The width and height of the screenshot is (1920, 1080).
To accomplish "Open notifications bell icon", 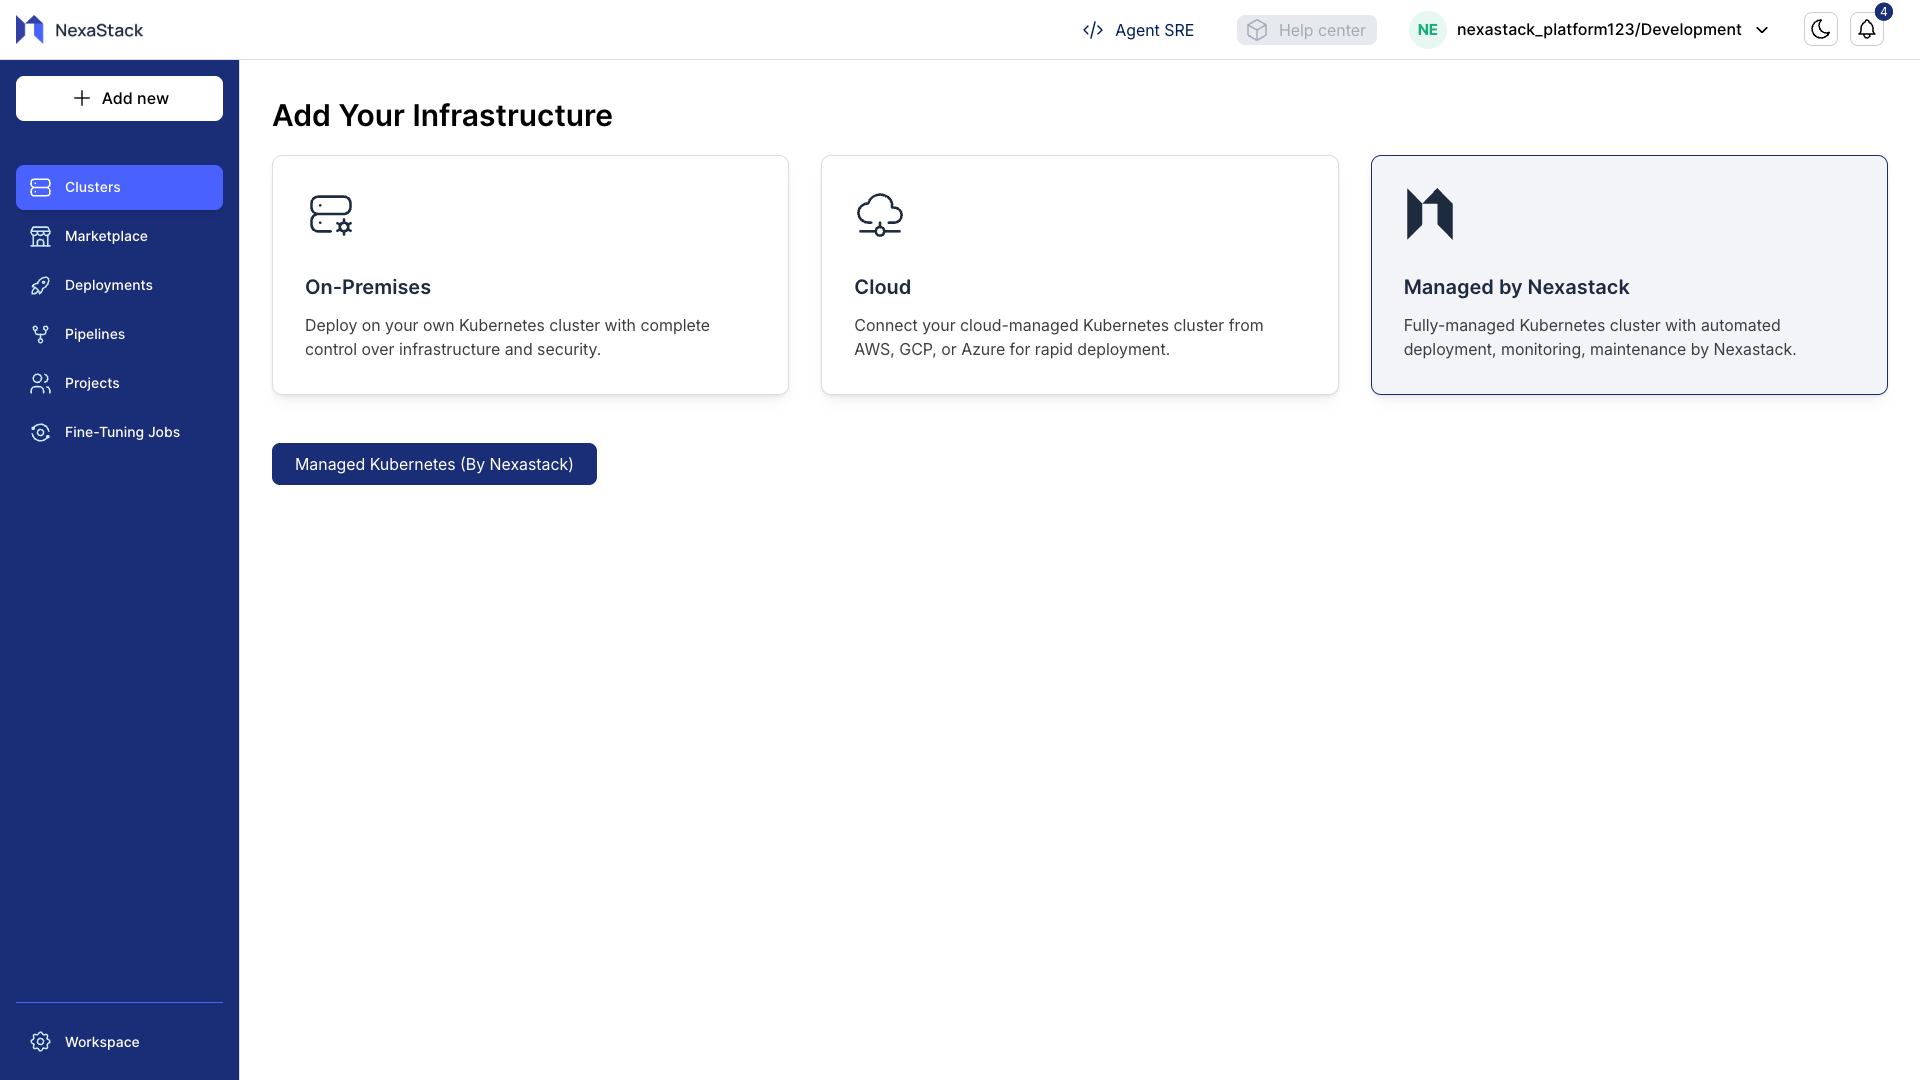I will [1866, 30].
